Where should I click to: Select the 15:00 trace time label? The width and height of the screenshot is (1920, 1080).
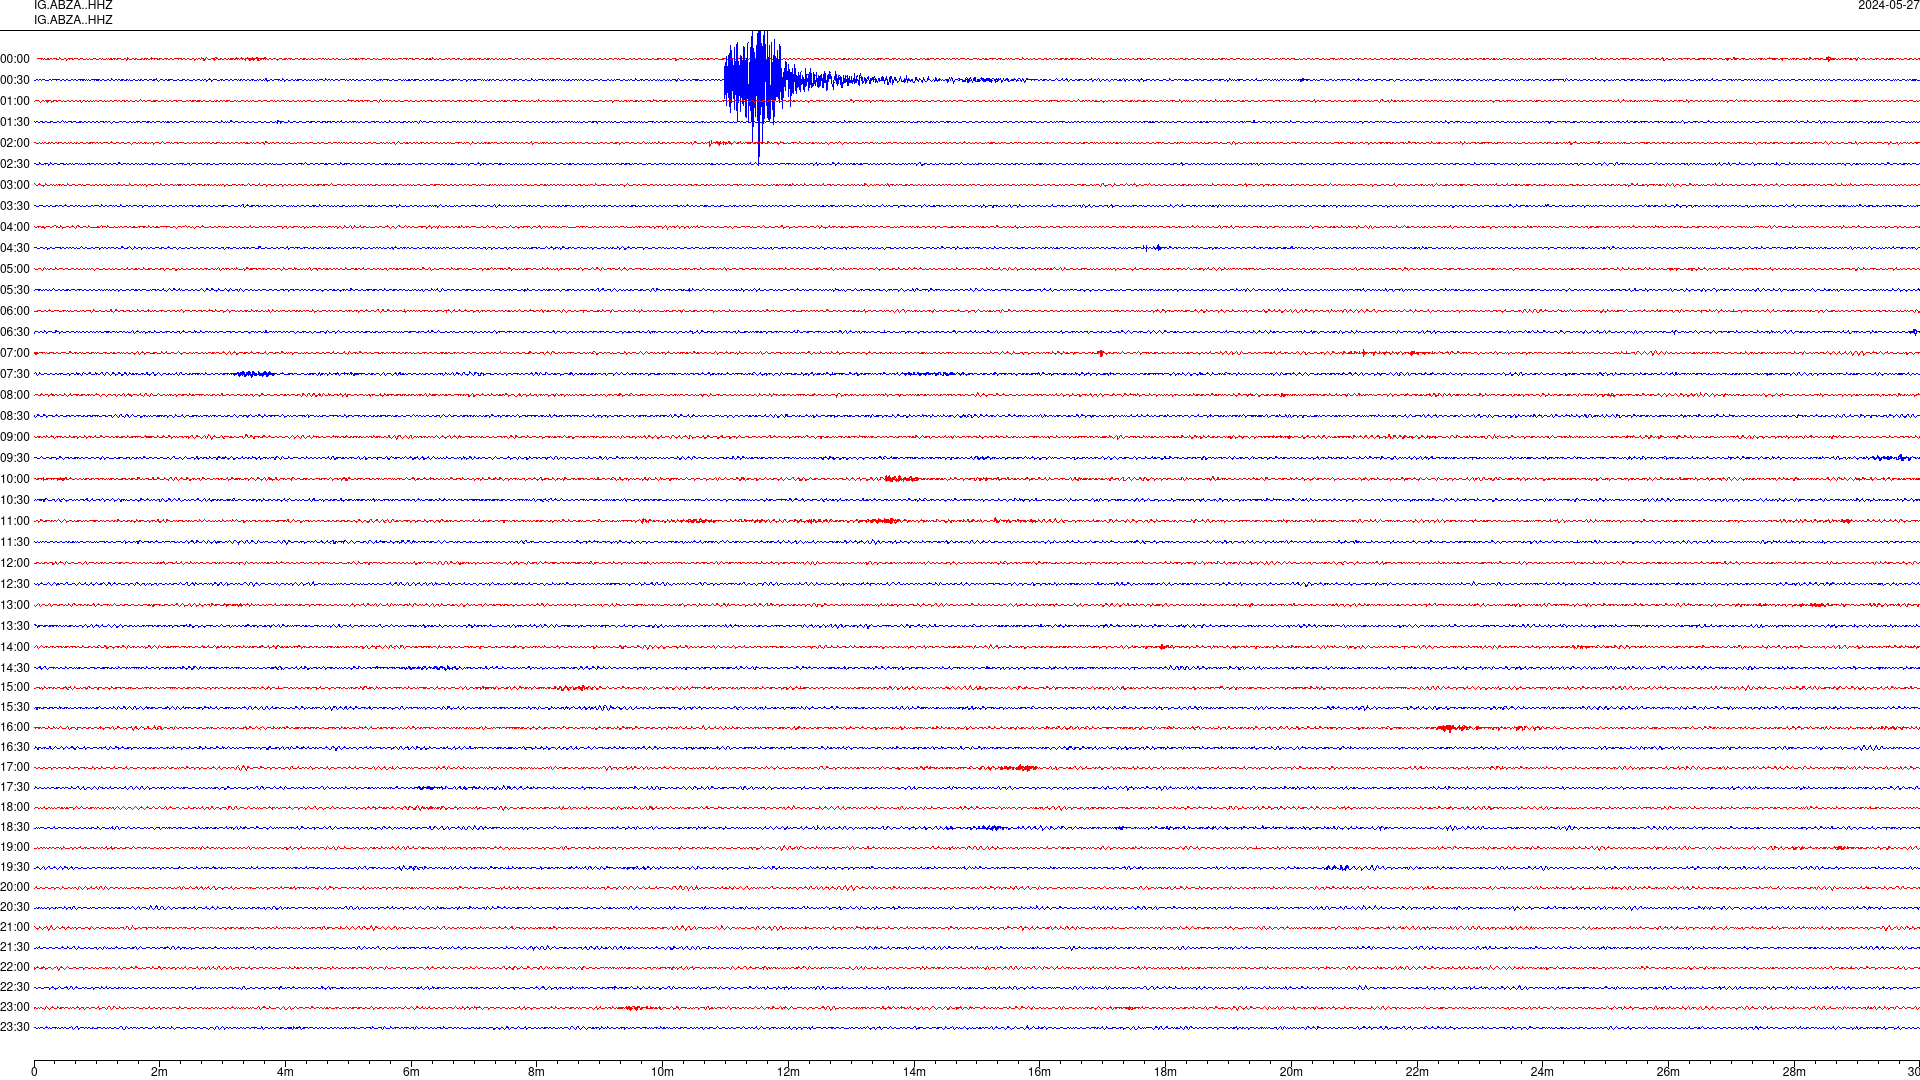click(15, 687)
